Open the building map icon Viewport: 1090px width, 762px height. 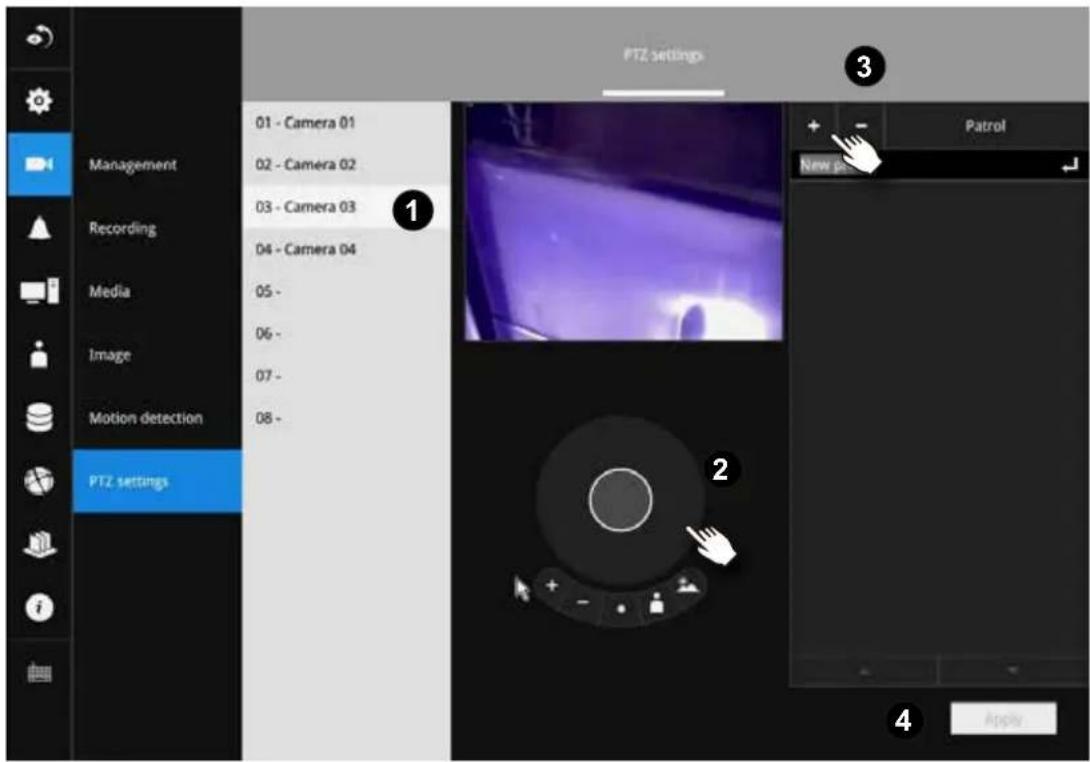(x=39, y=544)
